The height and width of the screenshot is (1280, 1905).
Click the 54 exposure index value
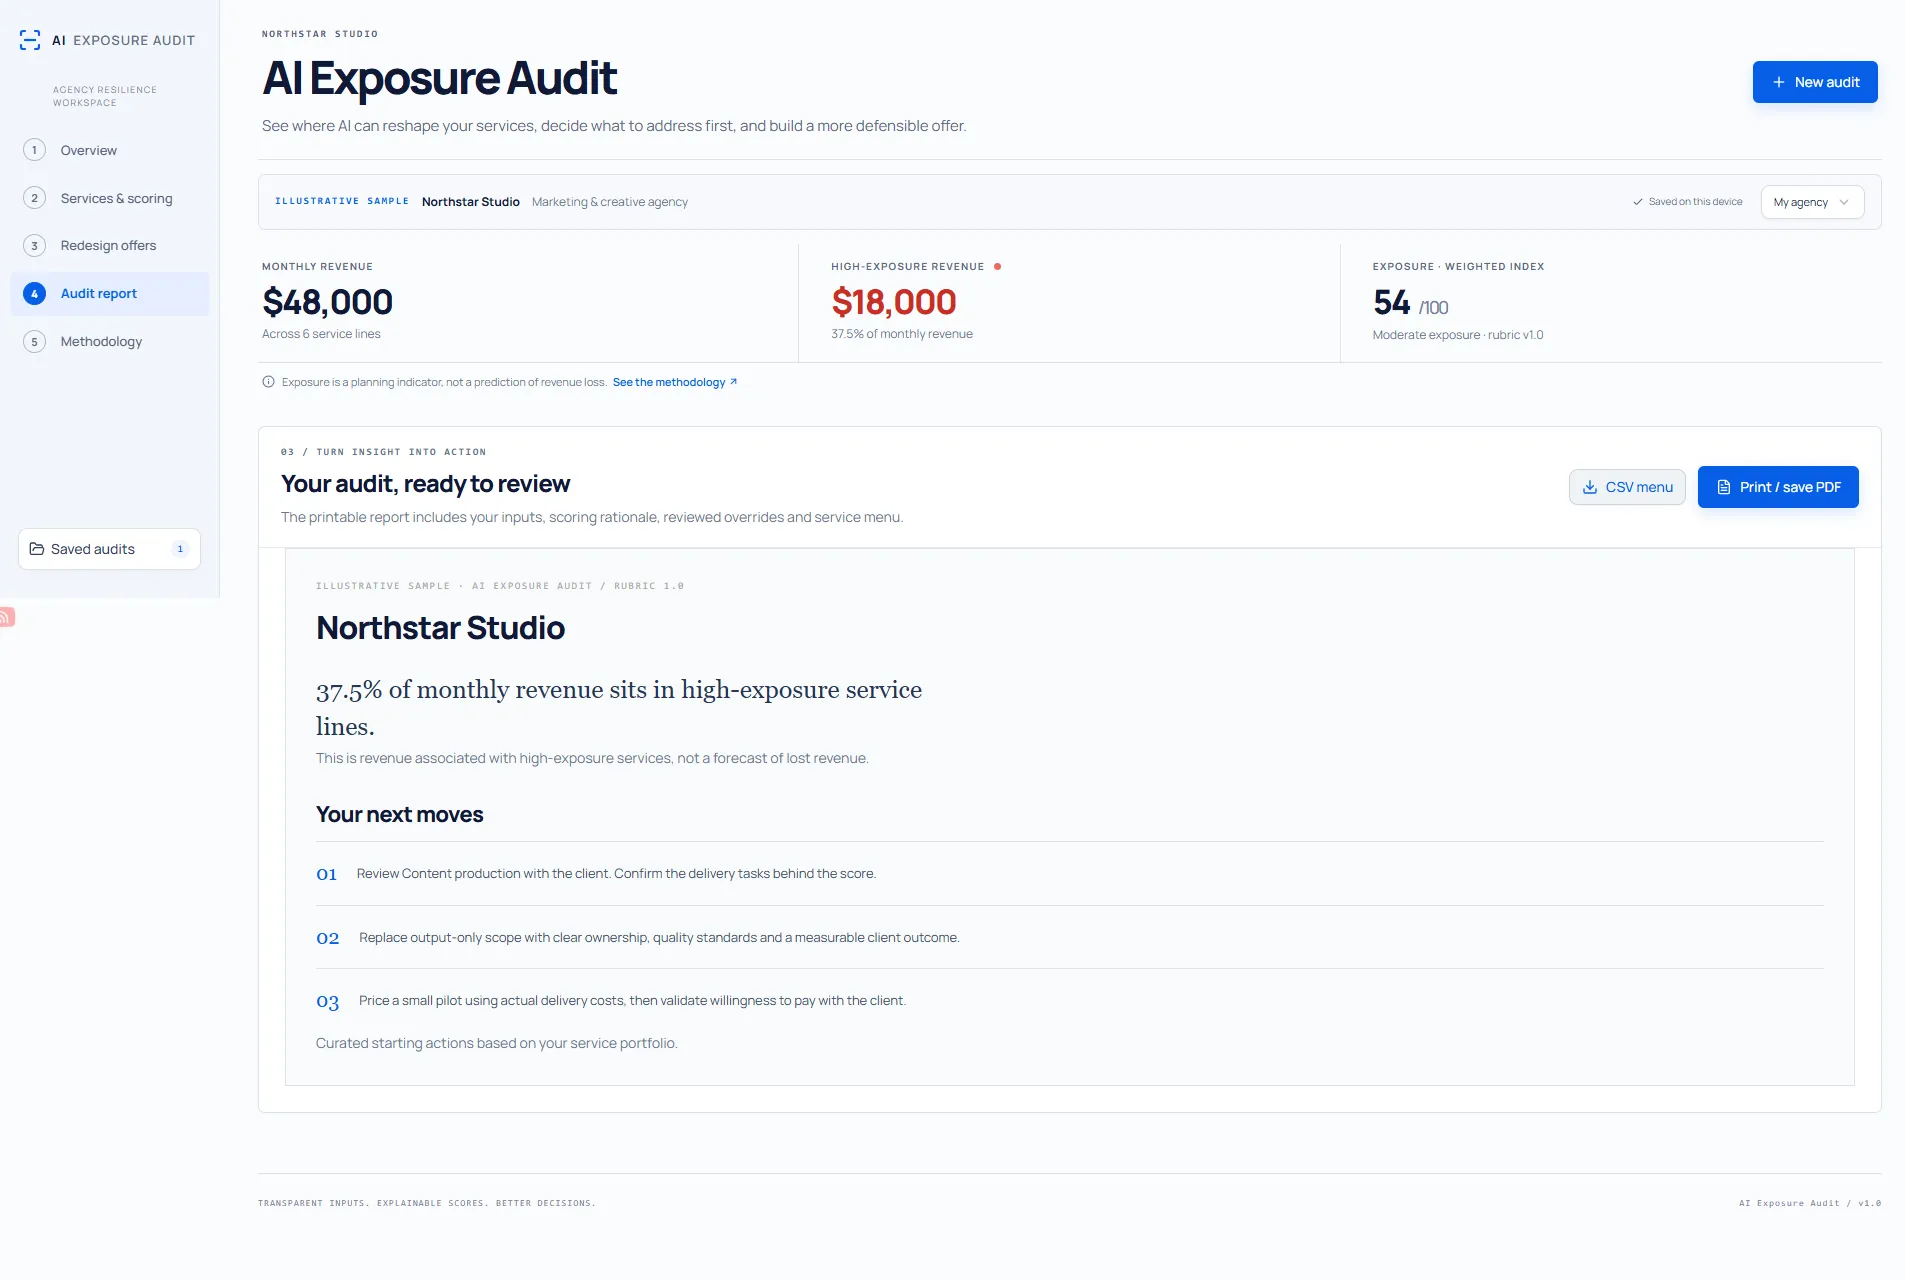point(1391,302)
